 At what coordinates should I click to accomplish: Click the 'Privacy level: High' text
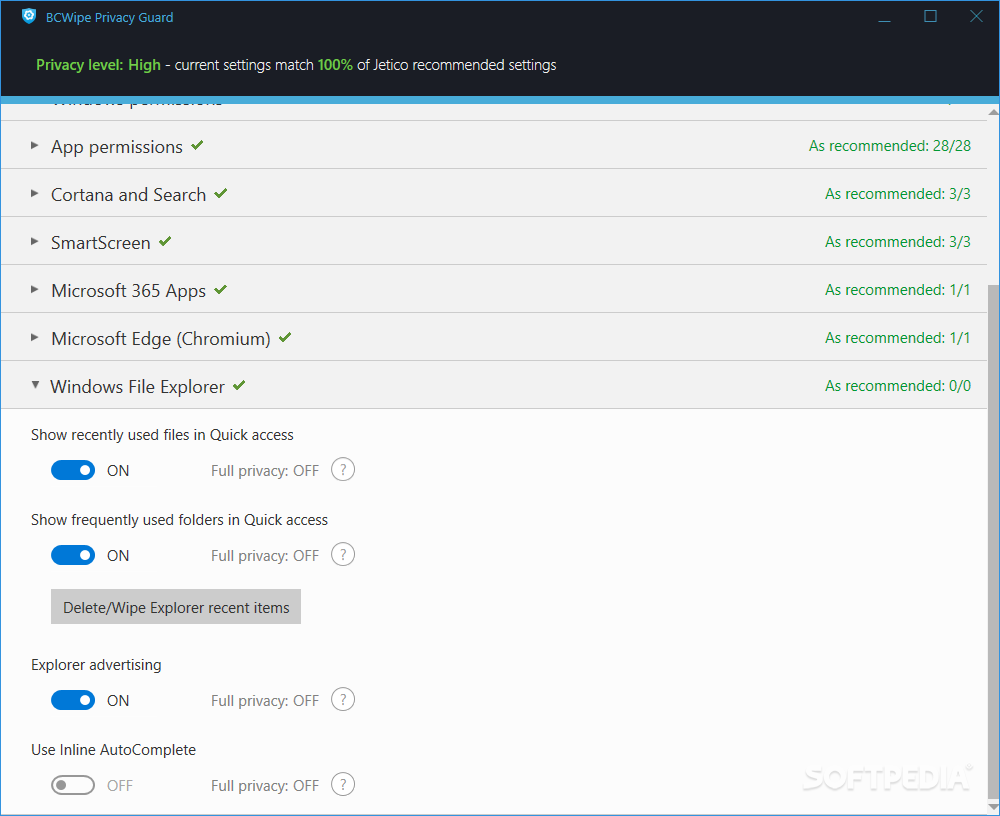point(98,64)
